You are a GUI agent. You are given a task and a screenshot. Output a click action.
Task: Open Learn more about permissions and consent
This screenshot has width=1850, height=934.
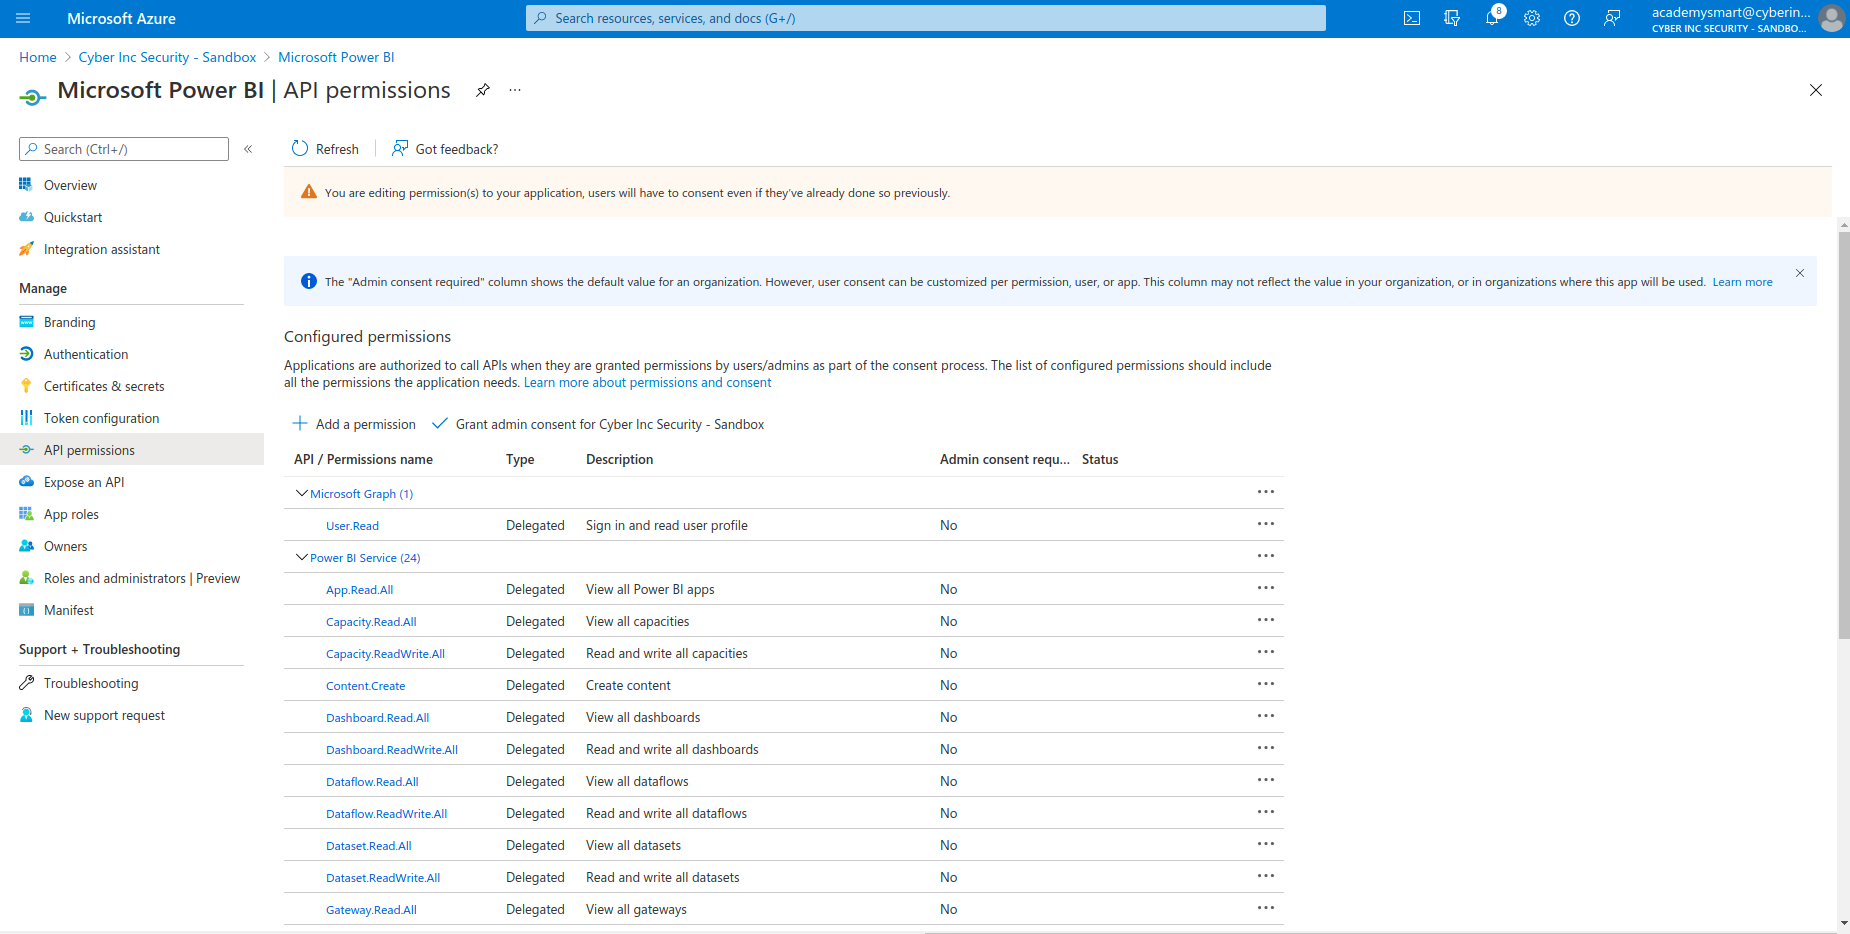[x=647, y=383]
